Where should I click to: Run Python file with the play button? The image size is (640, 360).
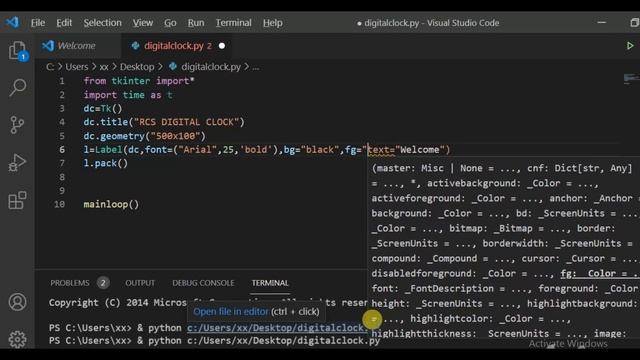coord(630,46)
